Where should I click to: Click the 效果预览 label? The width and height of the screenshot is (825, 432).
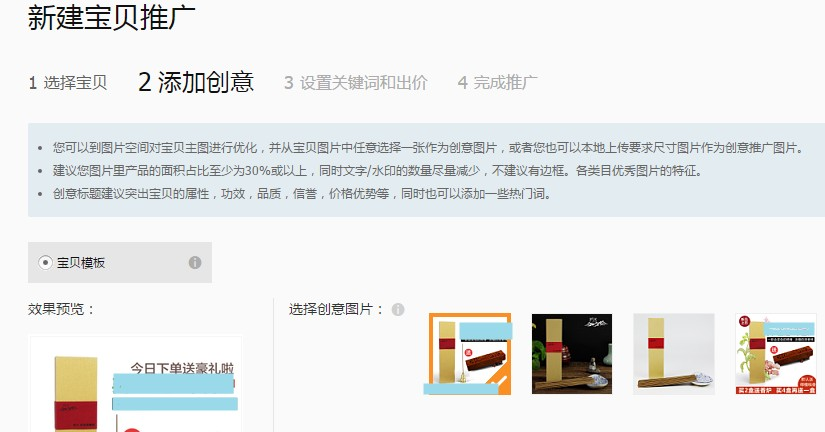click(x=61, y=309)
